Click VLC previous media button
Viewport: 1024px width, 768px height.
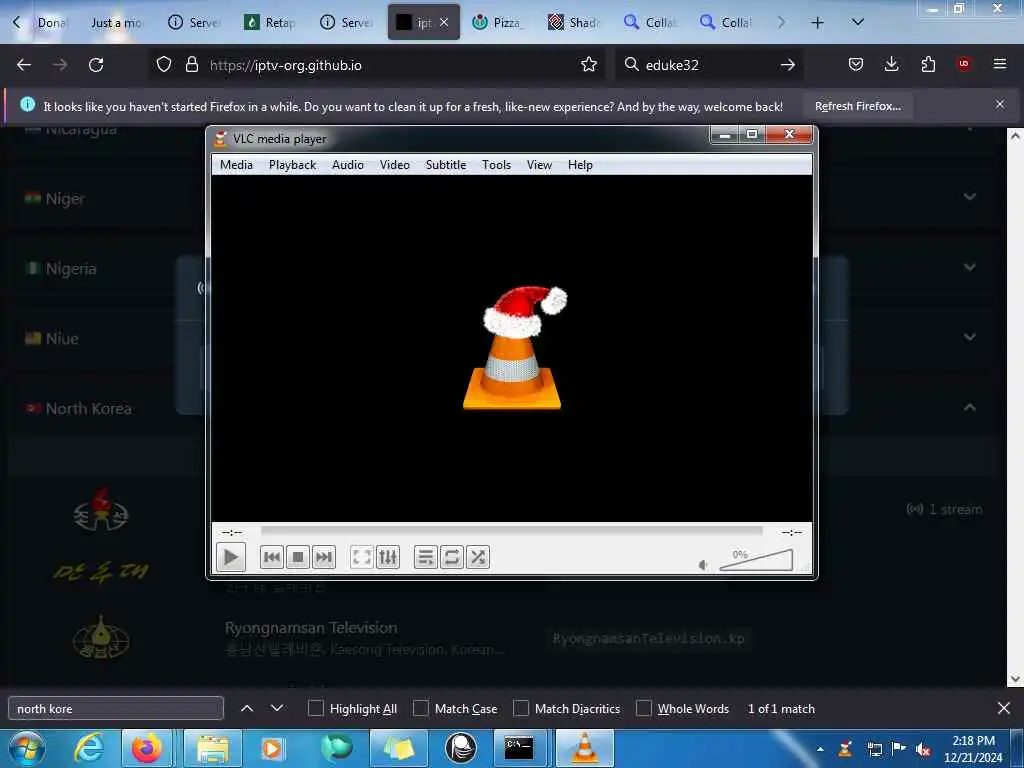tap(272, 557)
